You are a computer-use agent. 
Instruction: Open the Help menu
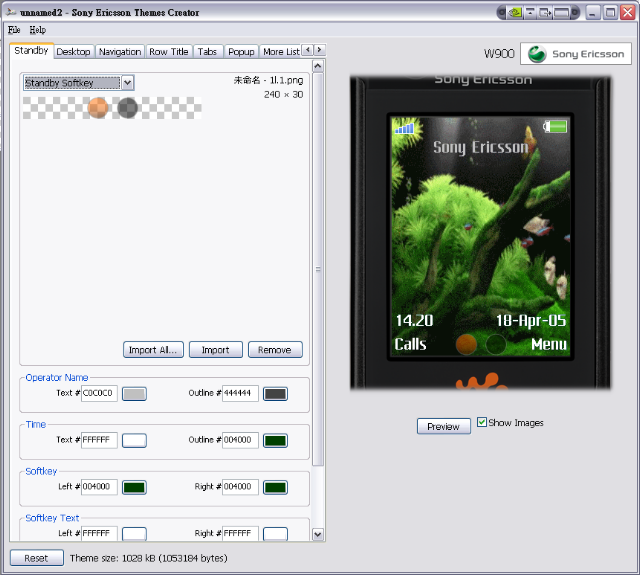38,30
